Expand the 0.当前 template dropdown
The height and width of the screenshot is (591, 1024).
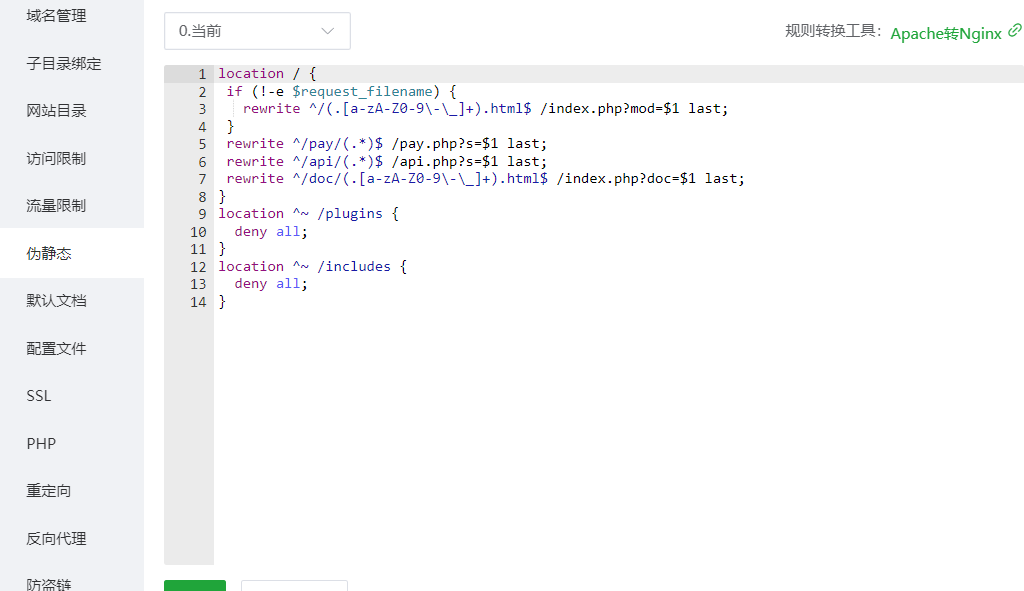pos(257,31)
